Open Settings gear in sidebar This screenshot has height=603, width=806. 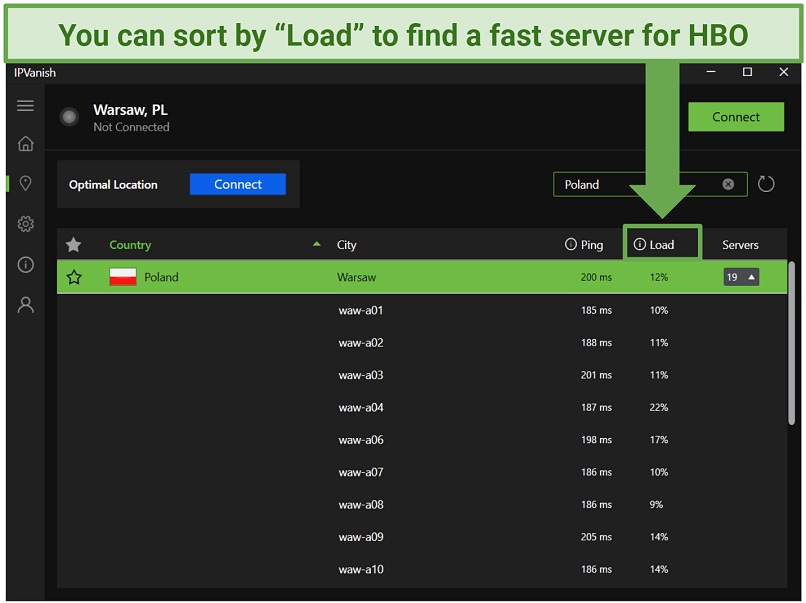point(25,224)
